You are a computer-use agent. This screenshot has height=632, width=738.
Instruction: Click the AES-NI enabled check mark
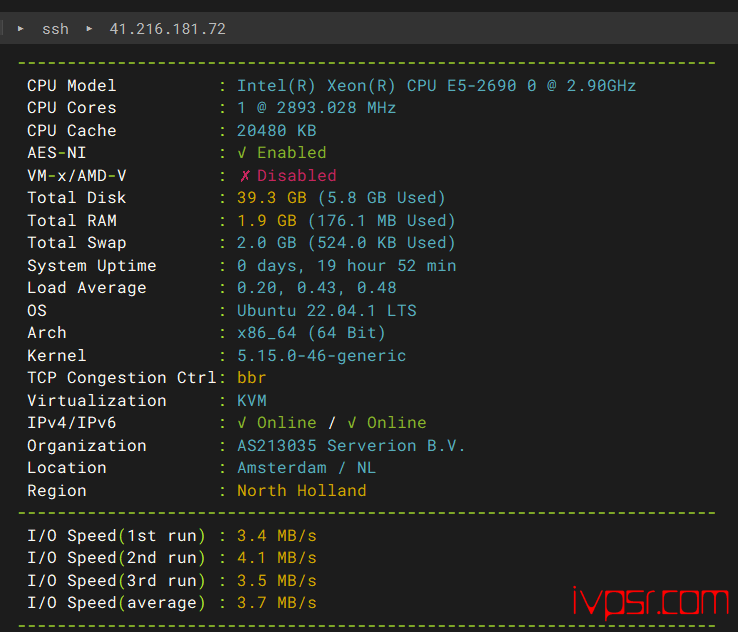pos(242,153)
